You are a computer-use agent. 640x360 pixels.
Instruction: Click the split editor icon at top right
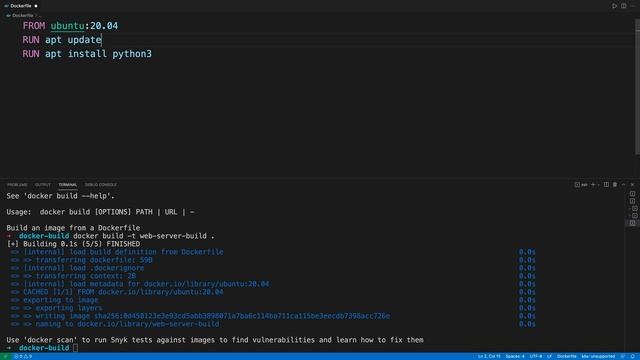624,6
